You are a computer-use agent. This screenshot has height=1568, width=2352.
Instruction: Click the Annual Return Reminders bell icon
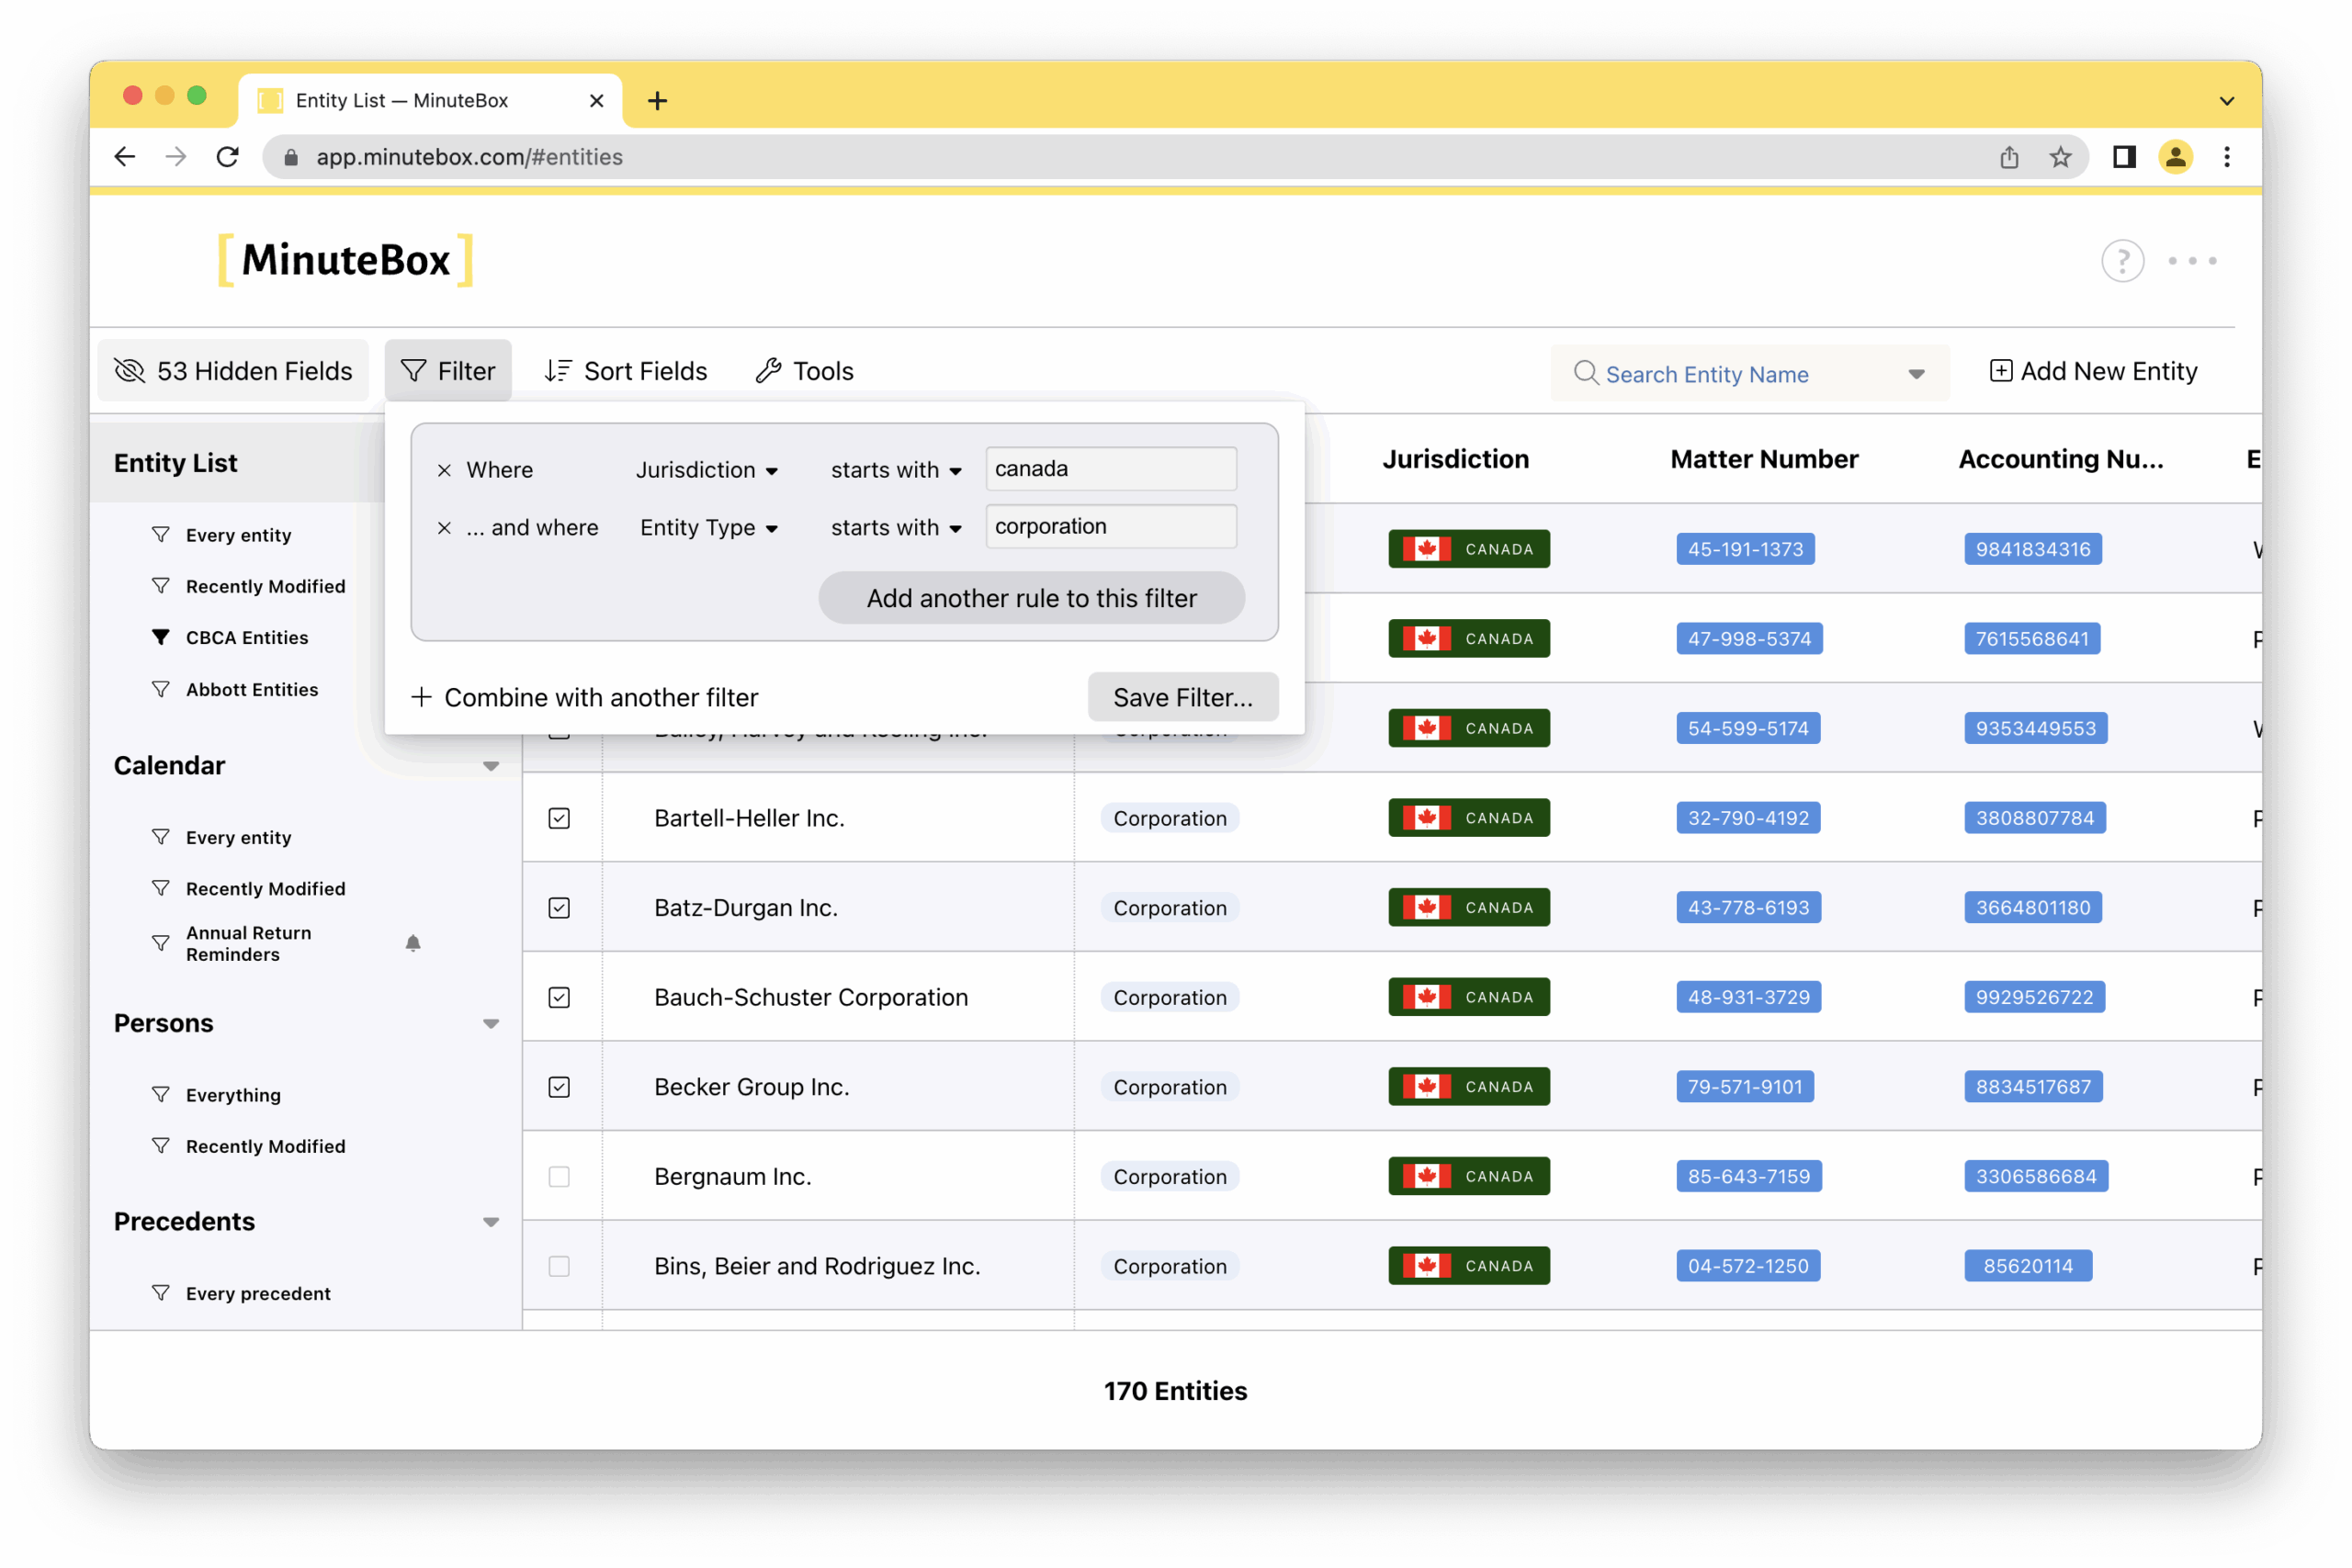[x=413, y=943]
